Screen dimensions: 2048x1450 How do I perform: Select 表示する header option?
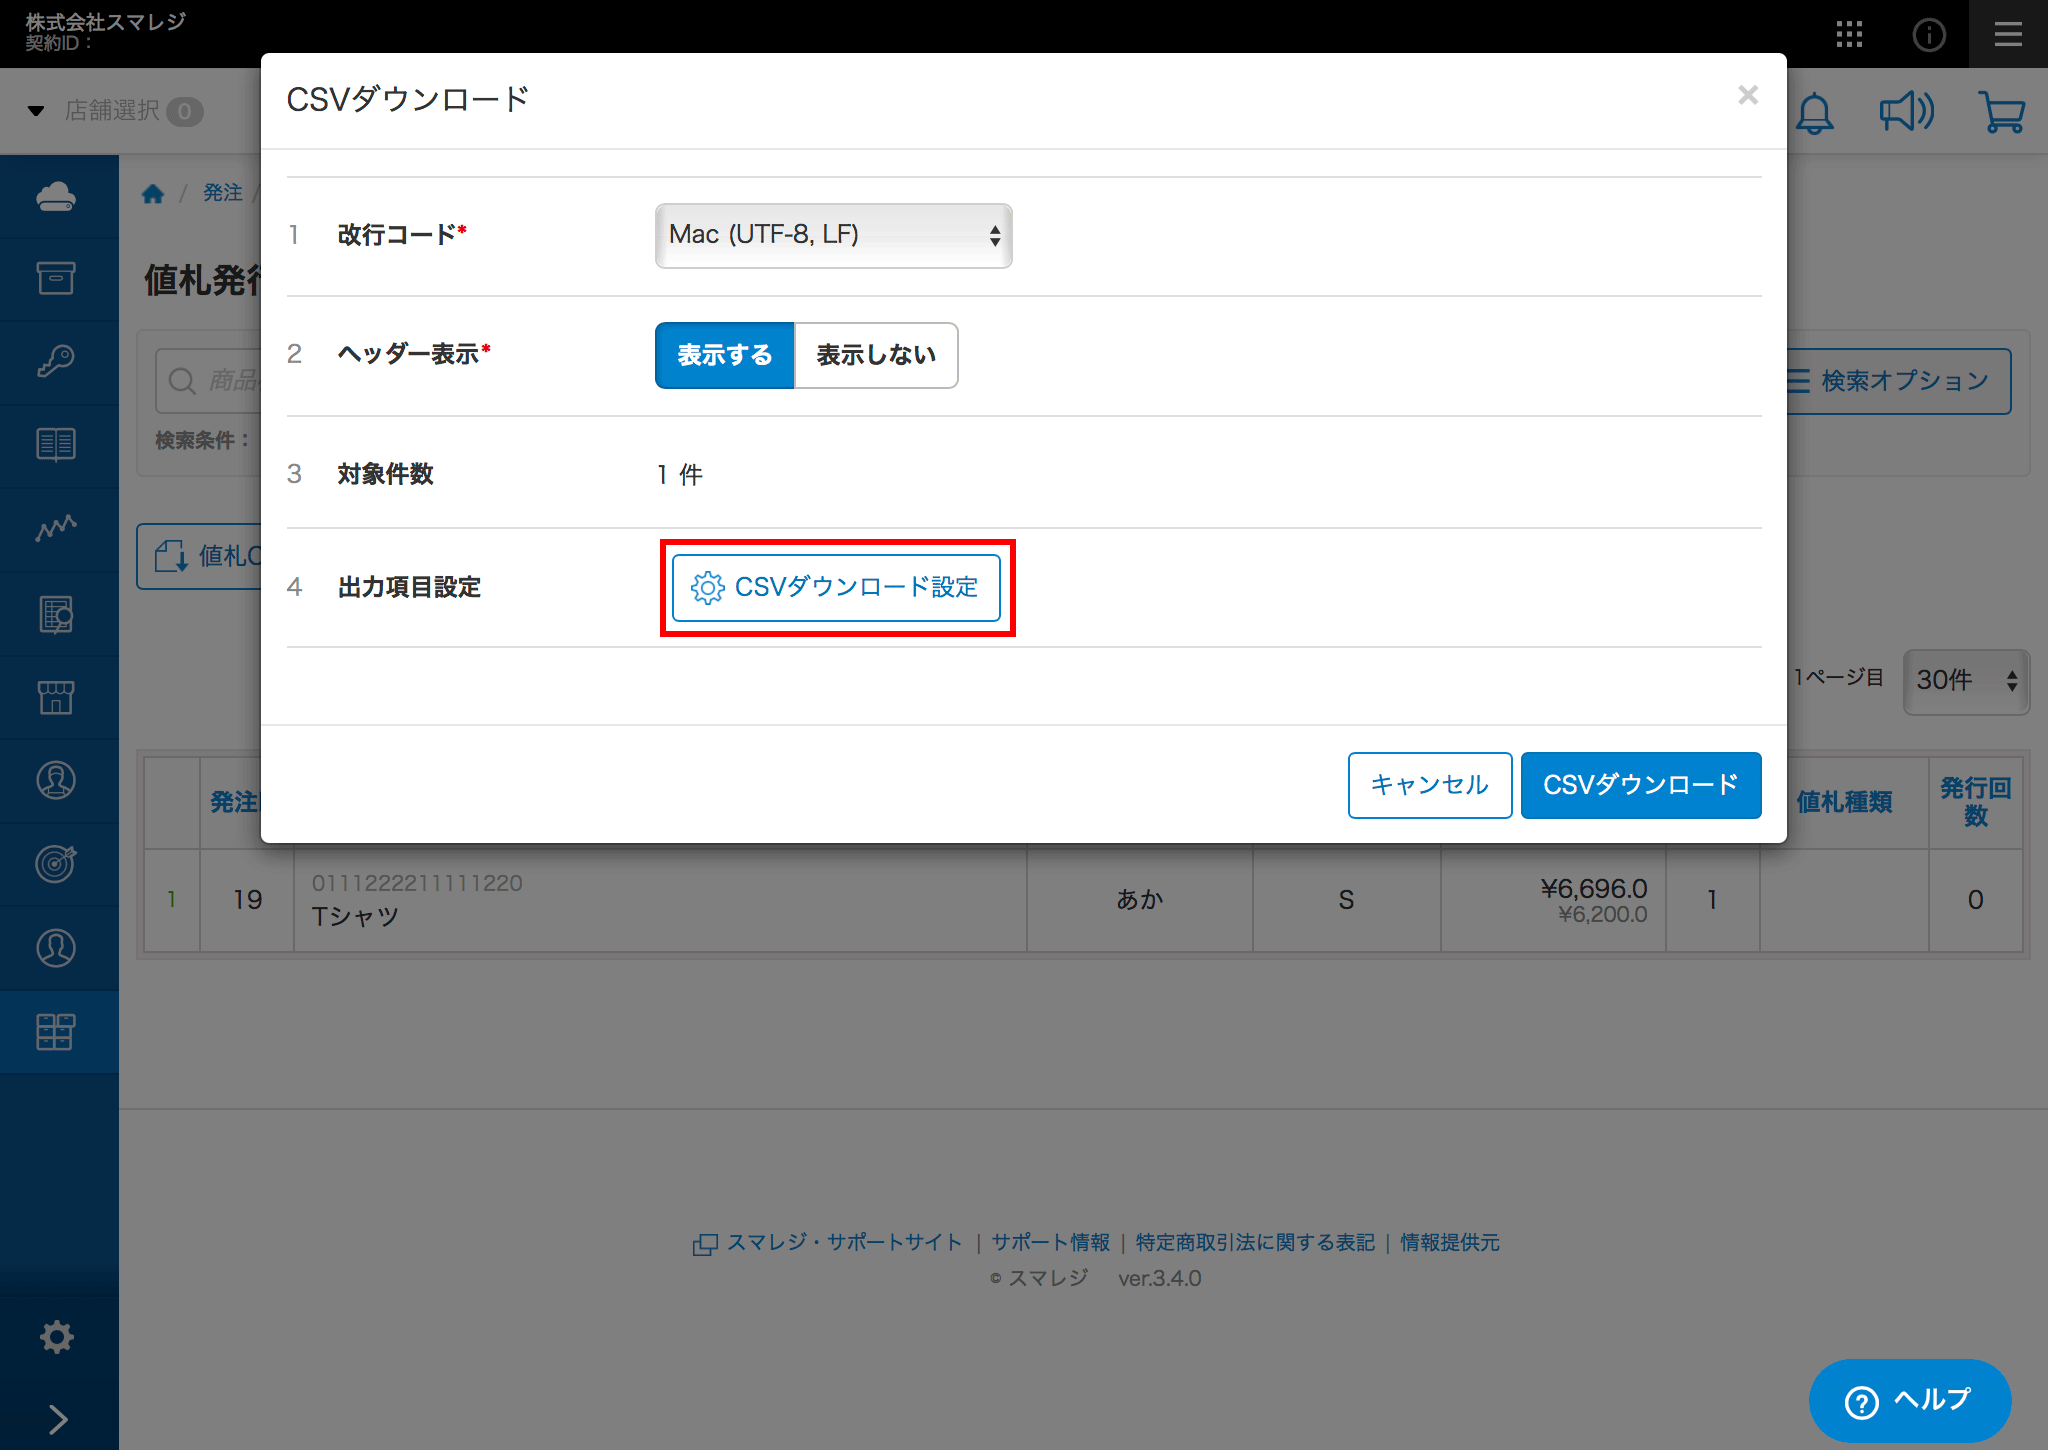click(724, 355)
